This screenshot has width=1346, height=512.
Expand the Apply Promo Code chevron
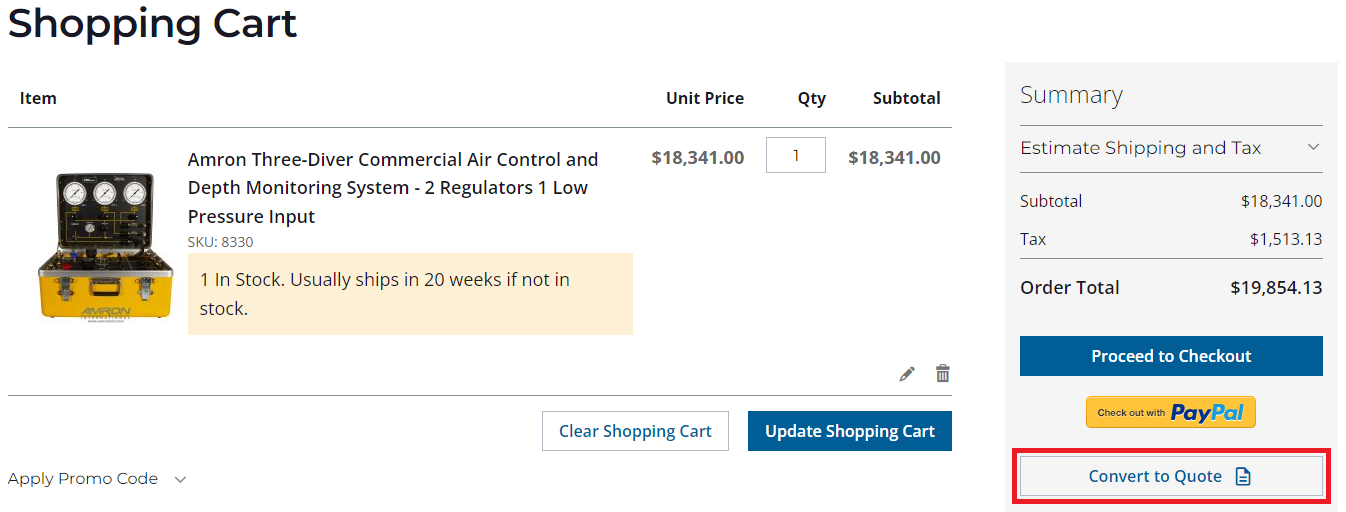(180, 479)
